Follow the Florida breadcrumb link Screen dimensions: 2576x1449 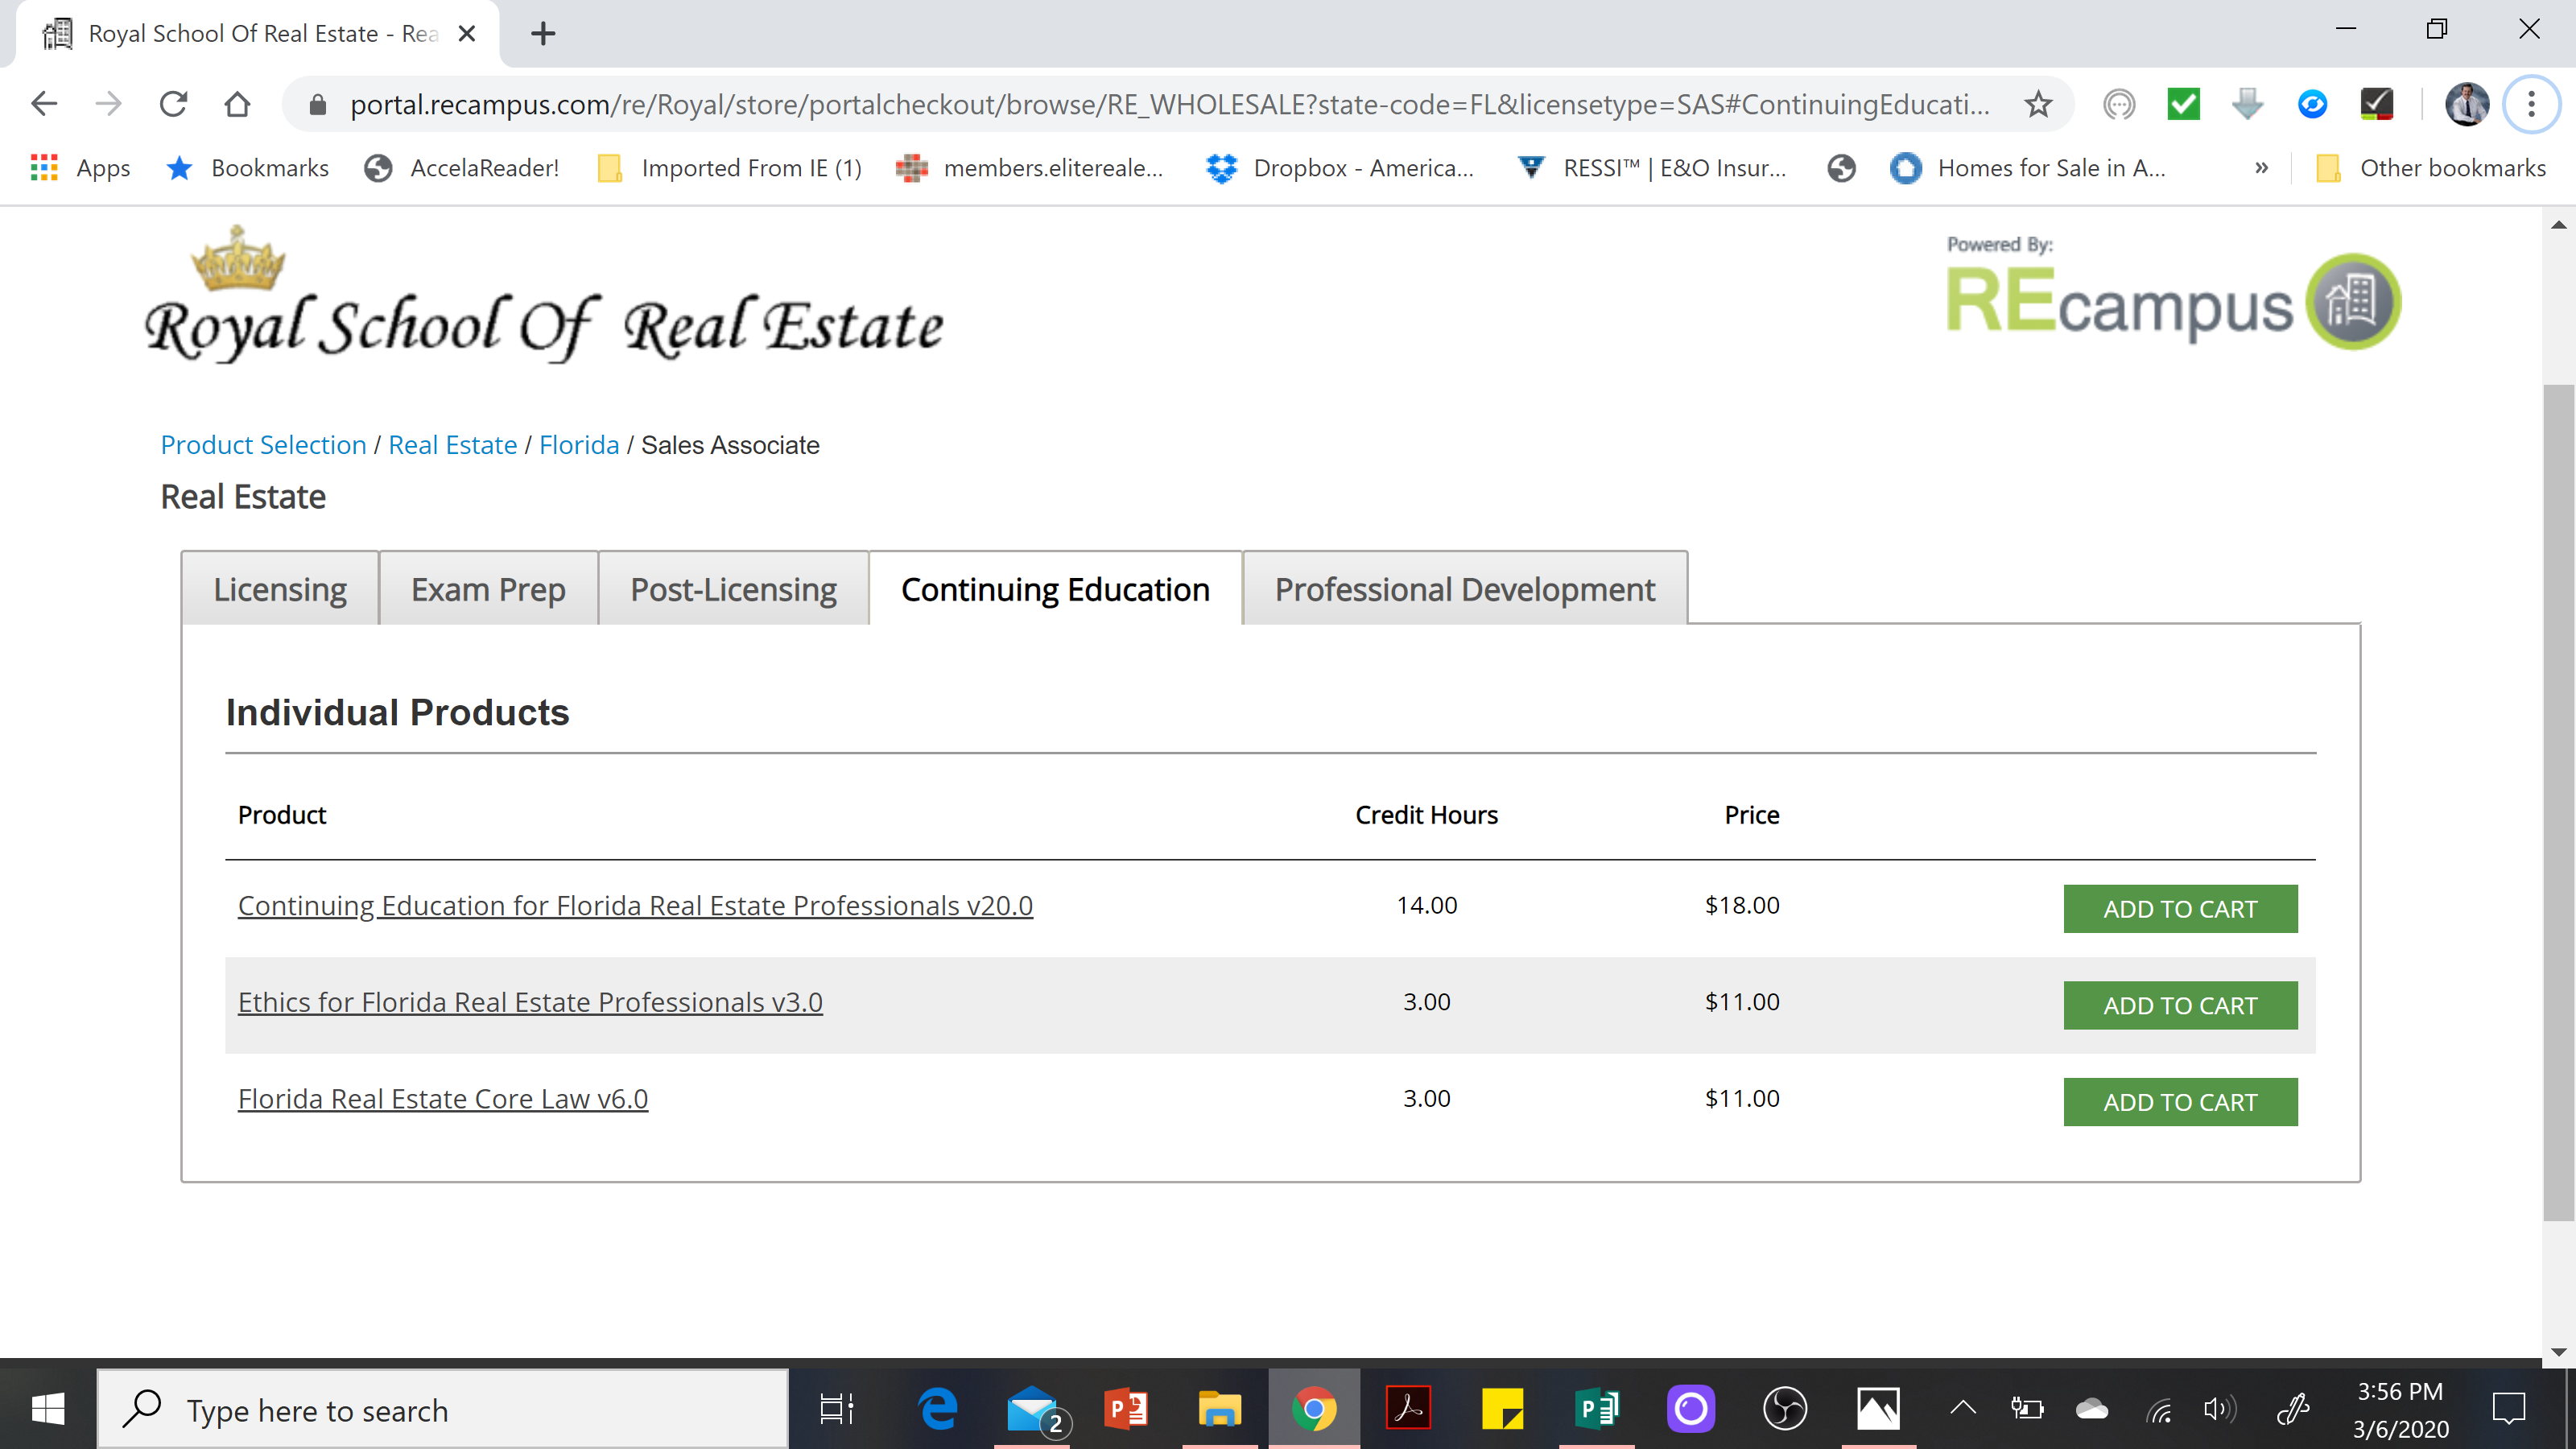(579, 445)
